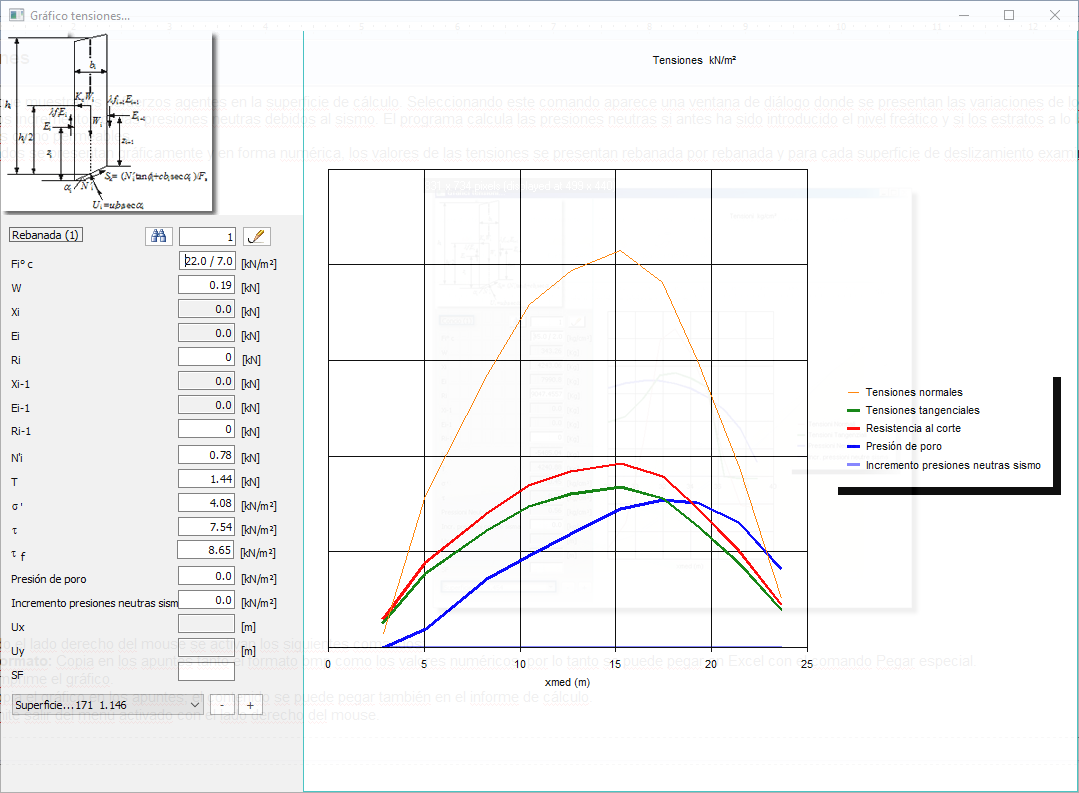Click the binoculars search icon

[159, 236]
